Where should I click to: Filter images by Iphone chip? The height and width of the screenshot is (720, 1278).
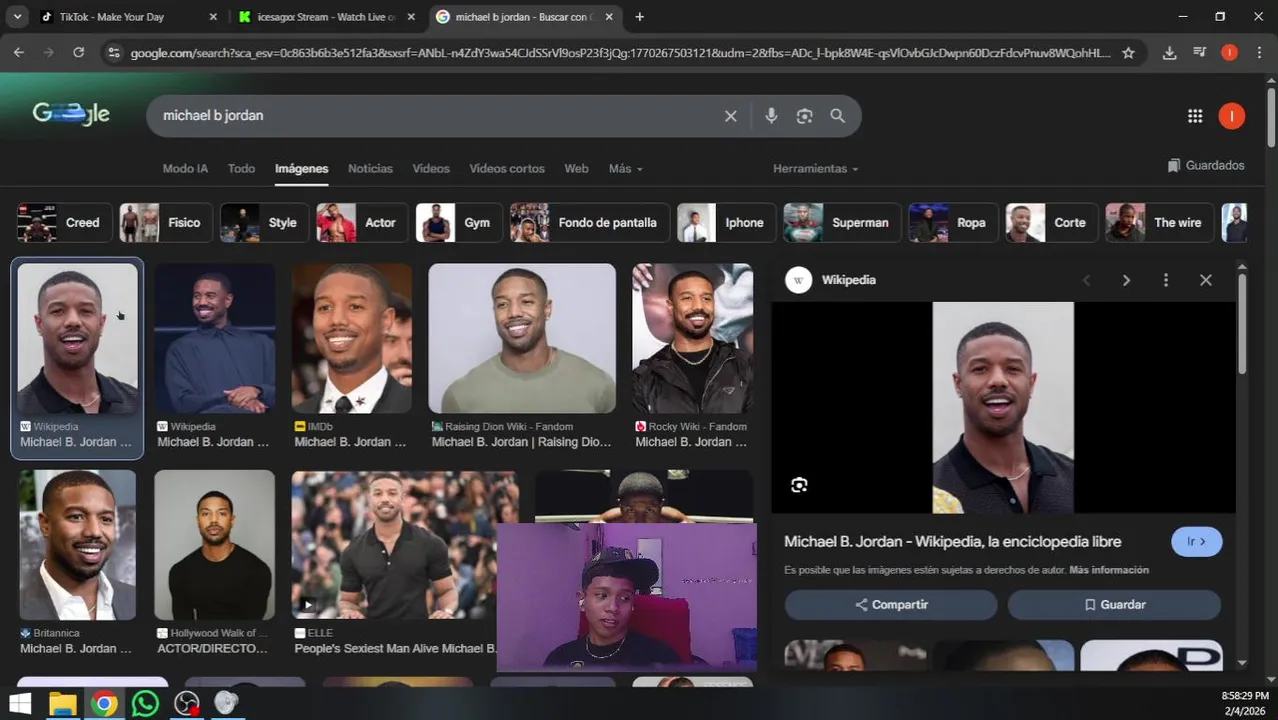coord(726,223)
